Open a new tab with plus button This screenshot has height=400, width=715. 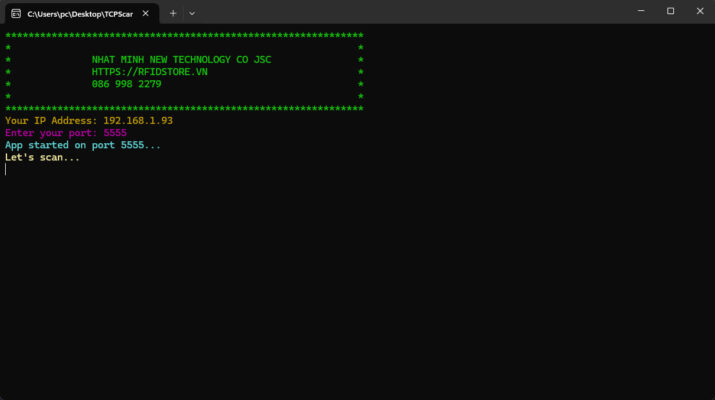pyautogui.click(x=173, y=13)
